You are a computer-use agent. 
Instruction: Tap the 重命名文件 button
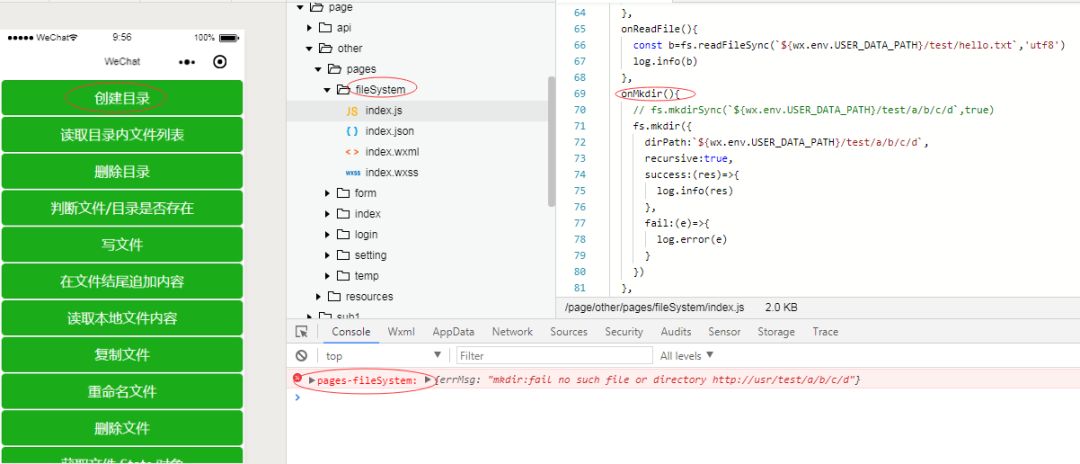click(x=122, y=392)
